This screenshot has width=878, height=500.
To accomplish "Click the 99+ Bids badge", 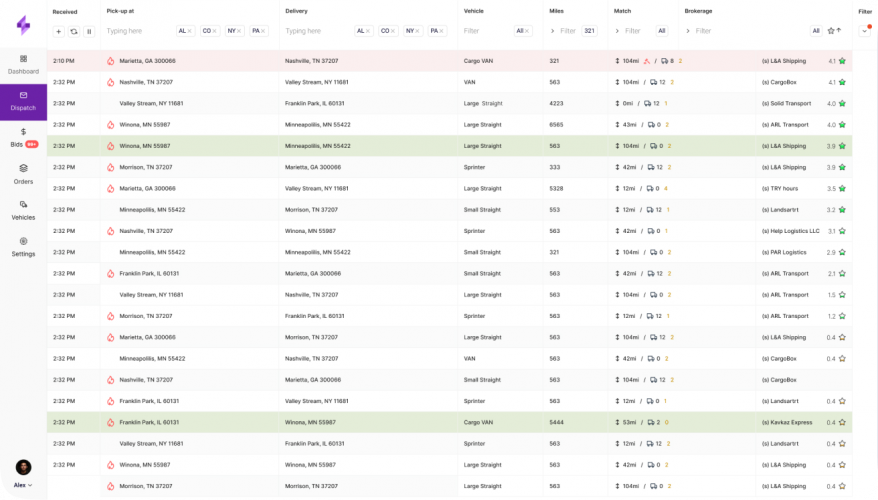I will click(32, 144).
